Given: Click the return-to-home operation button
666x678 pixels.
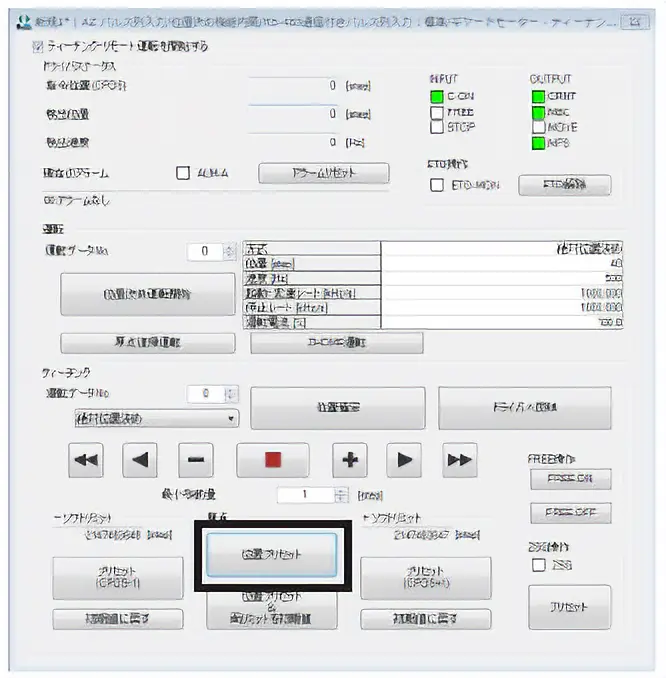Looking at the screenshot, I should click(148, 343).
